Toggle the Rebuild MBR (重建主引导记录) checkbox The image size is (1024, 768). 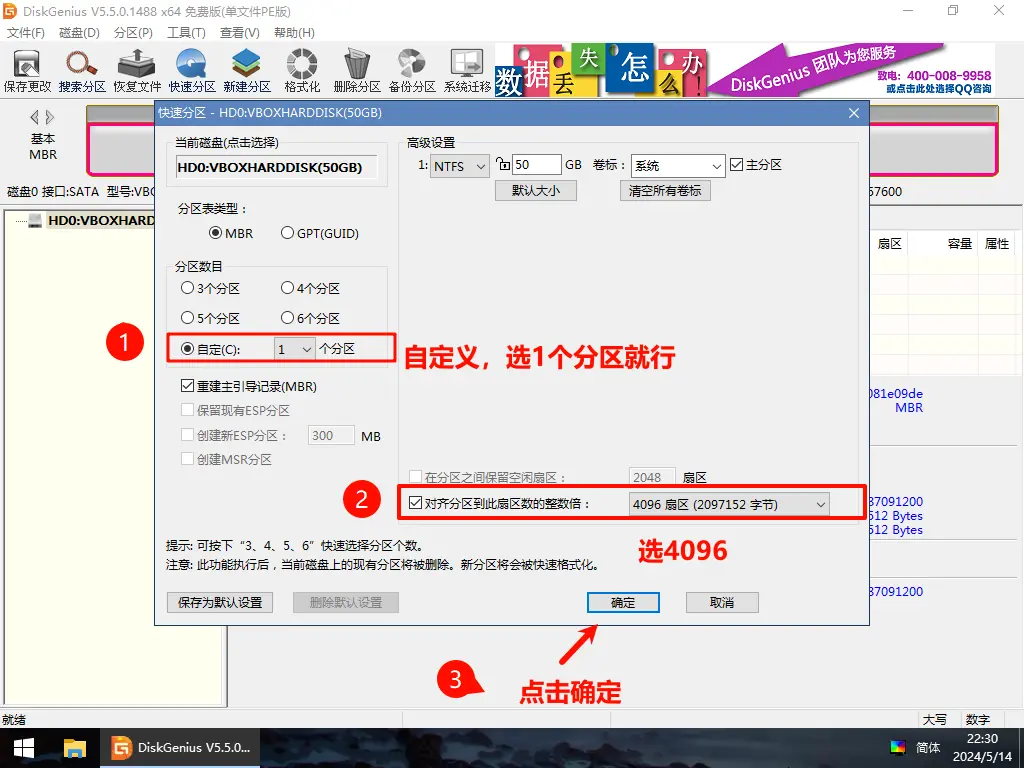click(x=248, y=387)
